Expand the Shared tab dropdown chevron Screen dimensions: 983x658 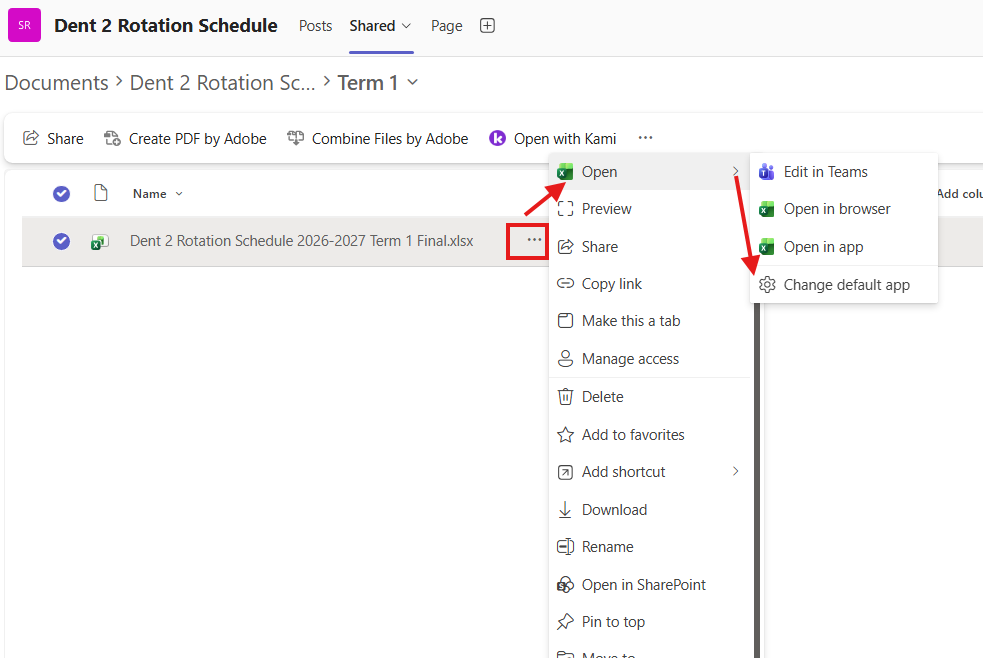tap(406, 26)
